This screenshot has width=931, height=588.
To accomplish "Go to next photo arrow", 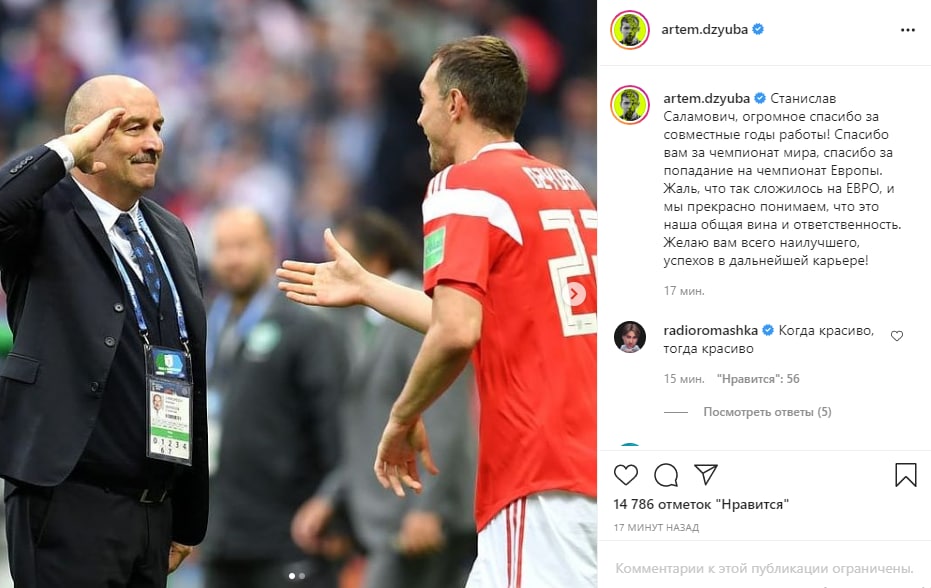I will click(x=574, y=293).
